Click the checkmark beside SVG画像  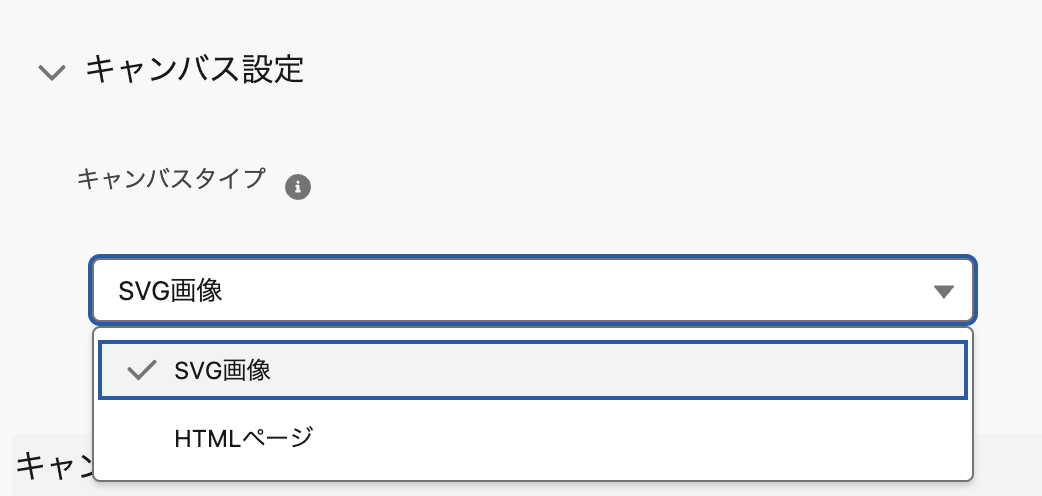[x=143, y=370]
